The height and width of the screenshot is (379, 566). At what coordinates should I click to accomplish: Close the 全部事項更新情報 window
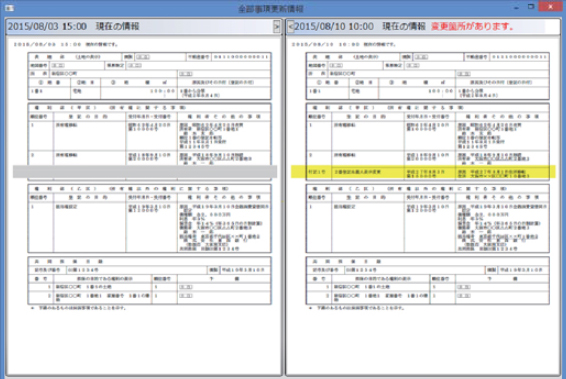550,6
